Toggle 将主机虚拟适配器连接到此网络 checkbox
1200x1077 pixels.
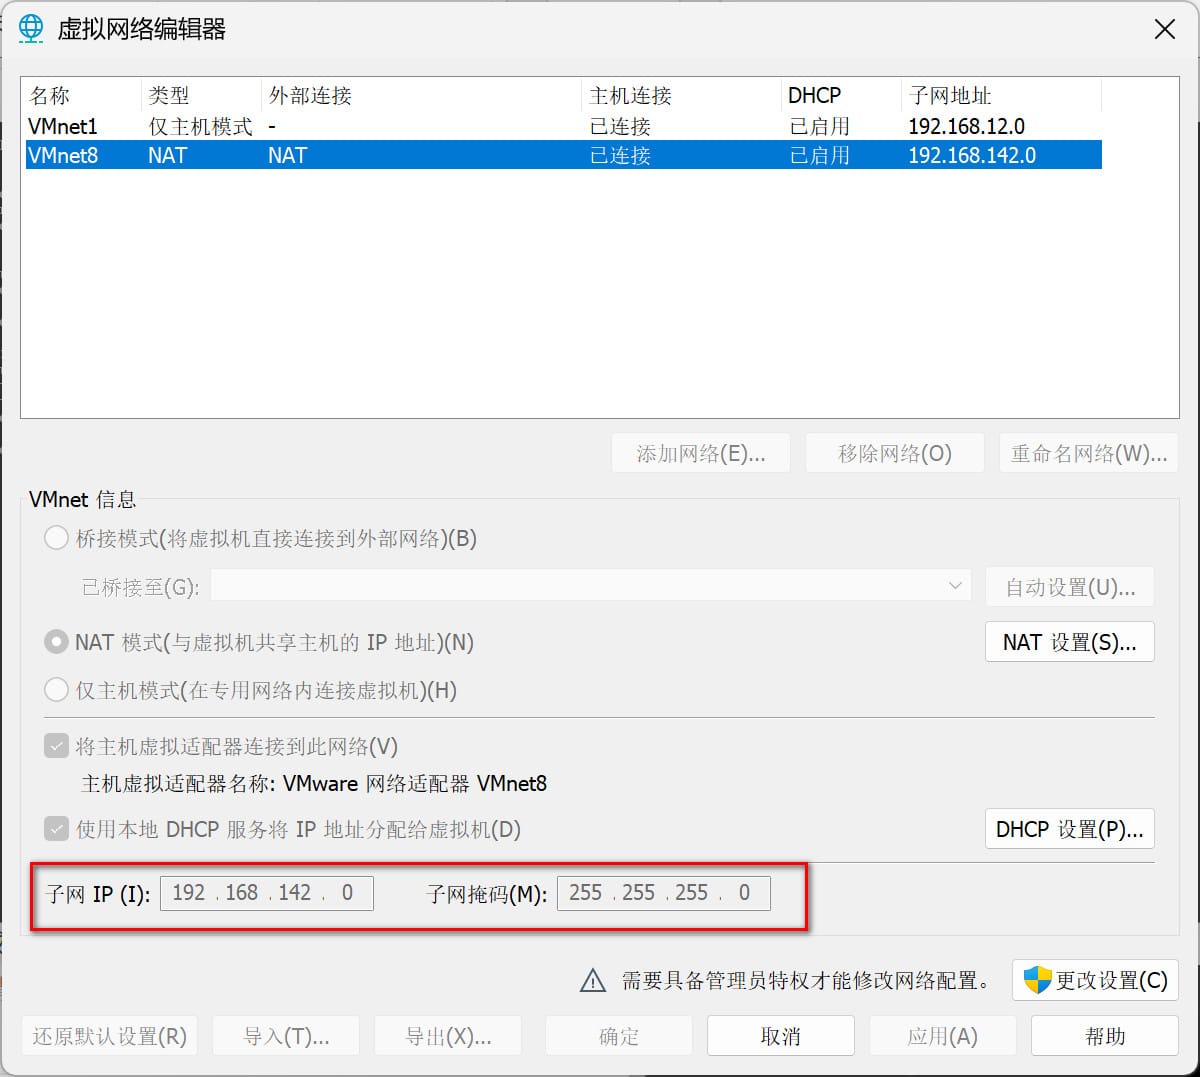[x=56, y=746]
